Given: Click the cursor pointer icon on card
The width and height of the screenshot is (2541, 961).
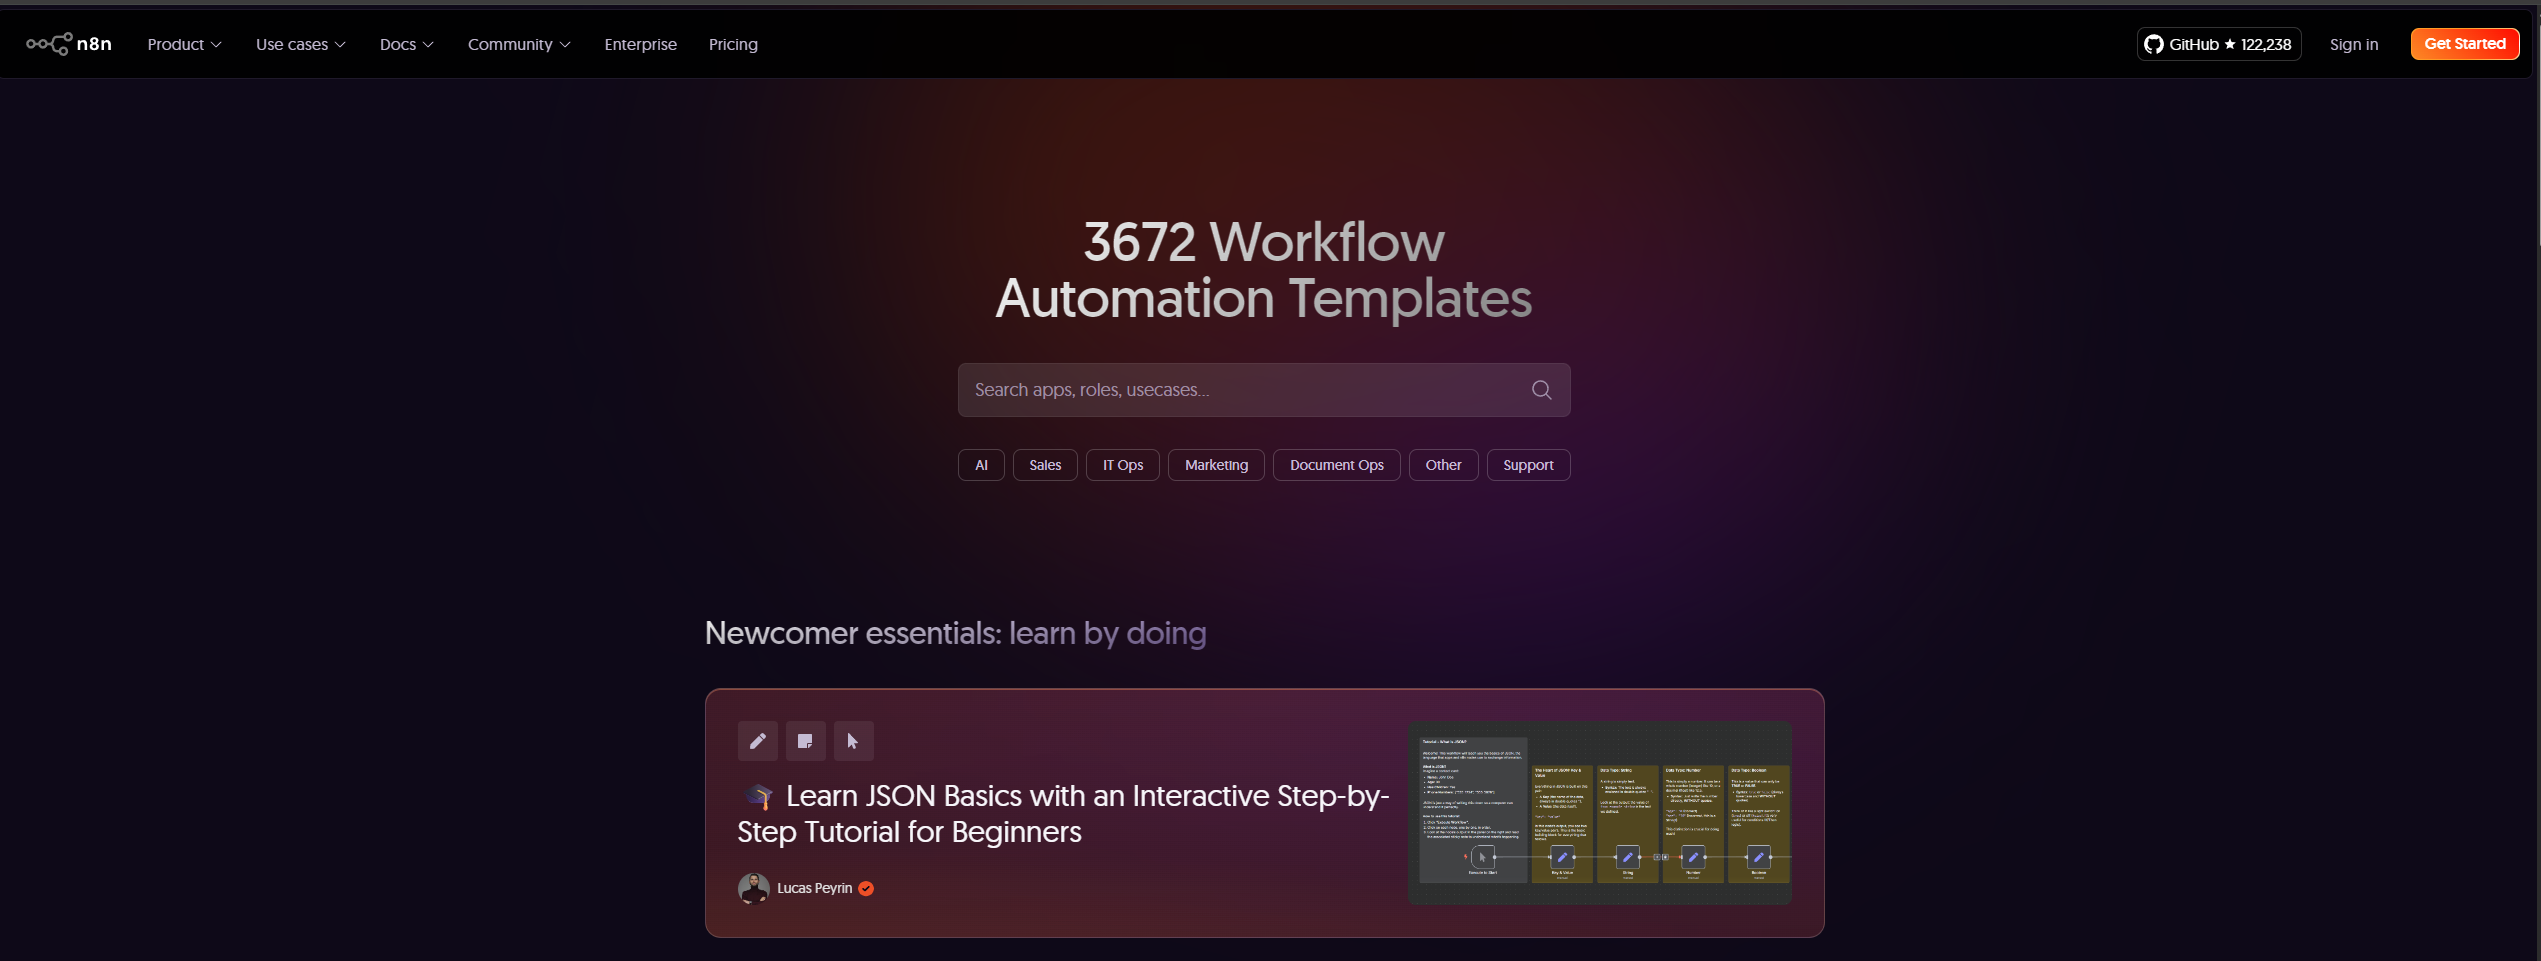Looking at the screenshot, I should pyautogui.click(x=853, y=741).
